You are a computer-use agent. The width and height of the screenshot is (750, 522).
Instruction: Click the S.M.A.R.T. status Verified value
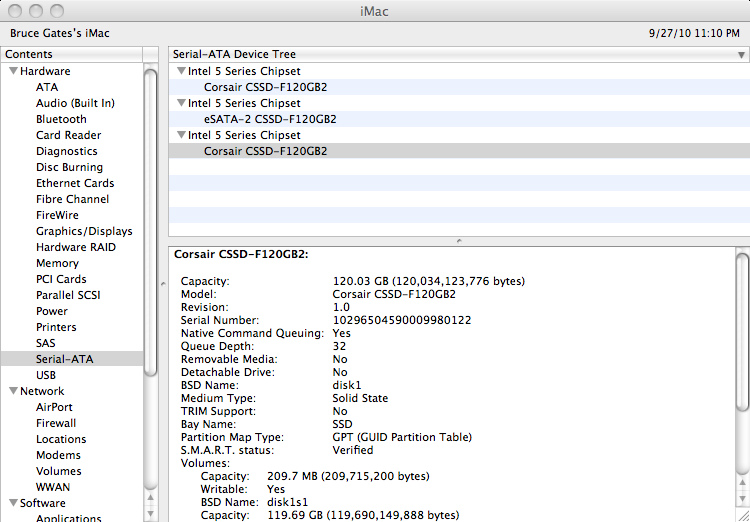click(353, 450)
